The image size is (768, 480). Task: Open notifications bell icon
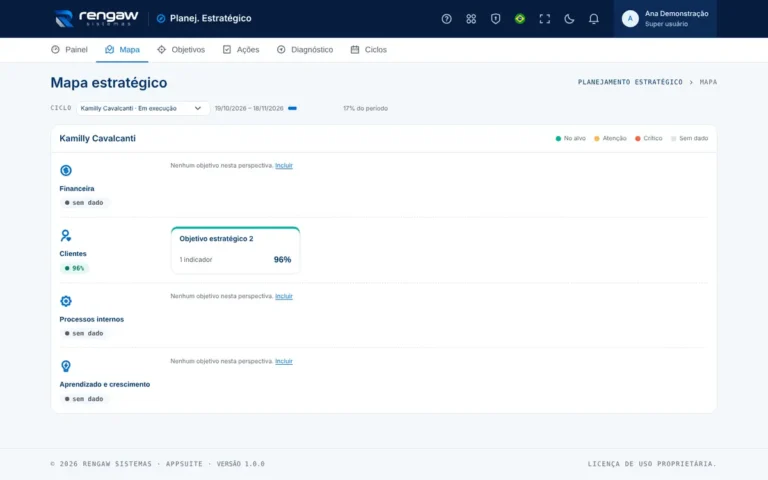tap(593, 19)
